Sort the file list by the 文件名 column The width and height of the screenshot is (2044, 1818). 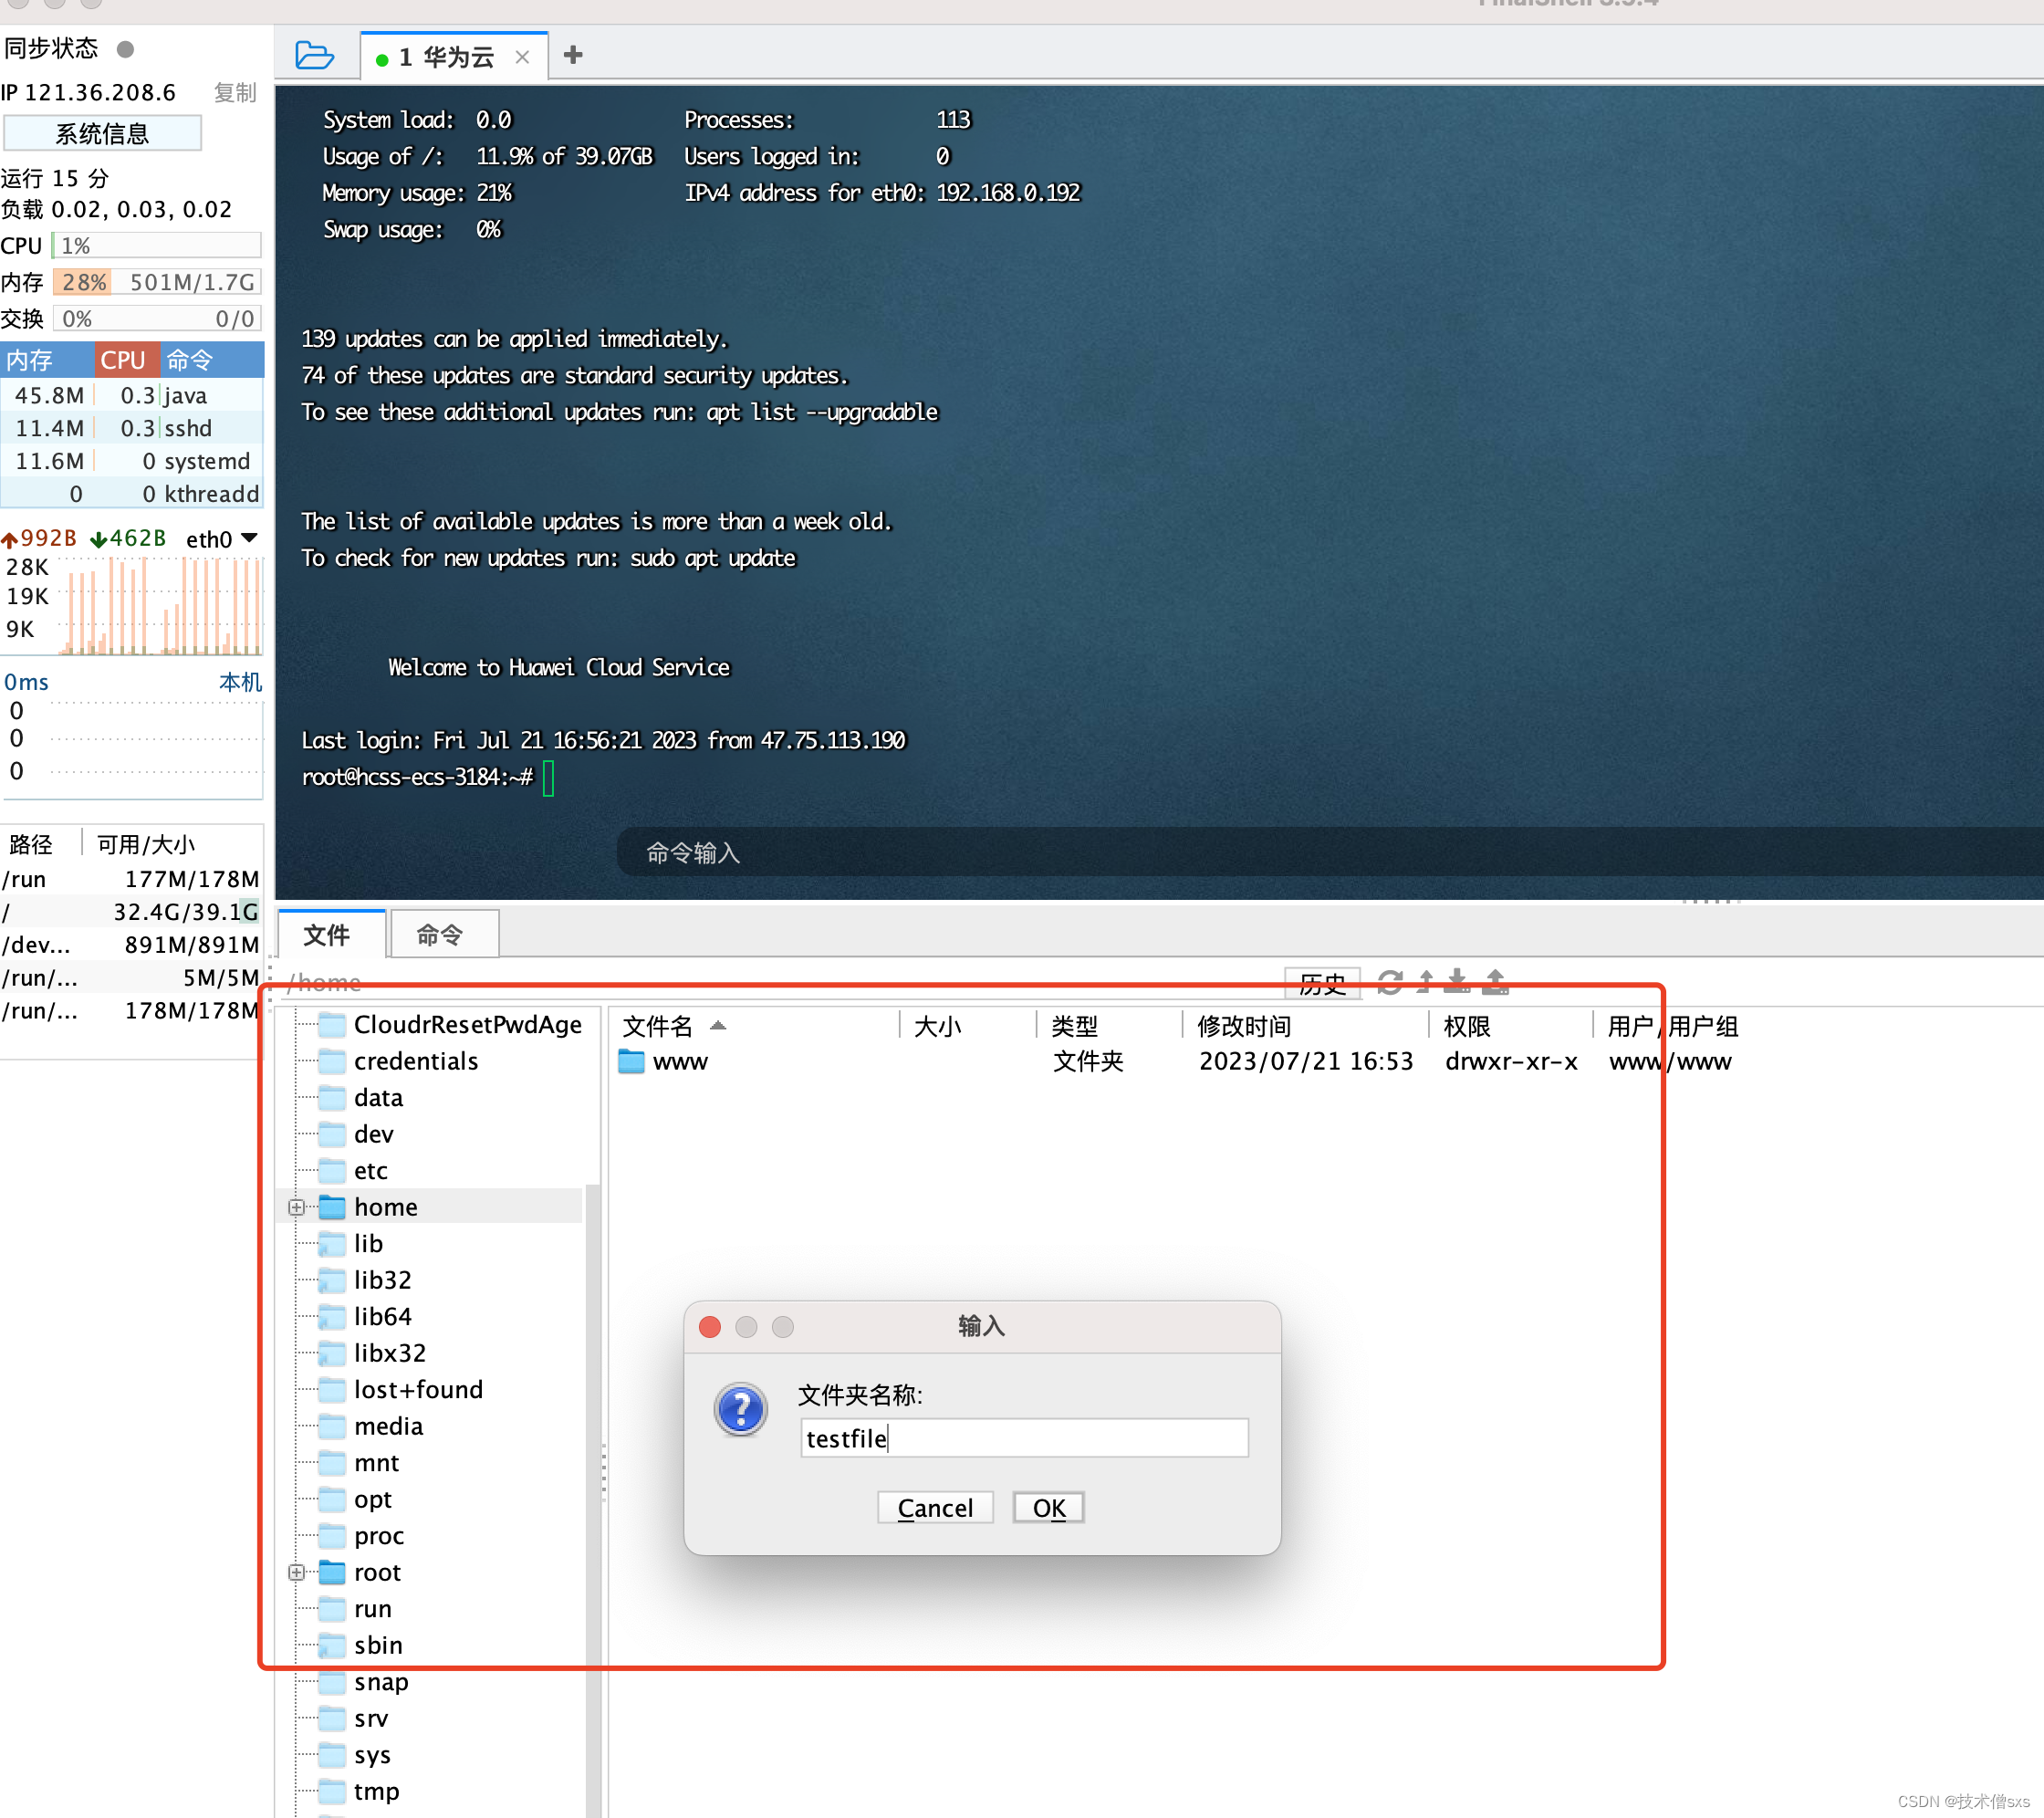click(658, 1026)
